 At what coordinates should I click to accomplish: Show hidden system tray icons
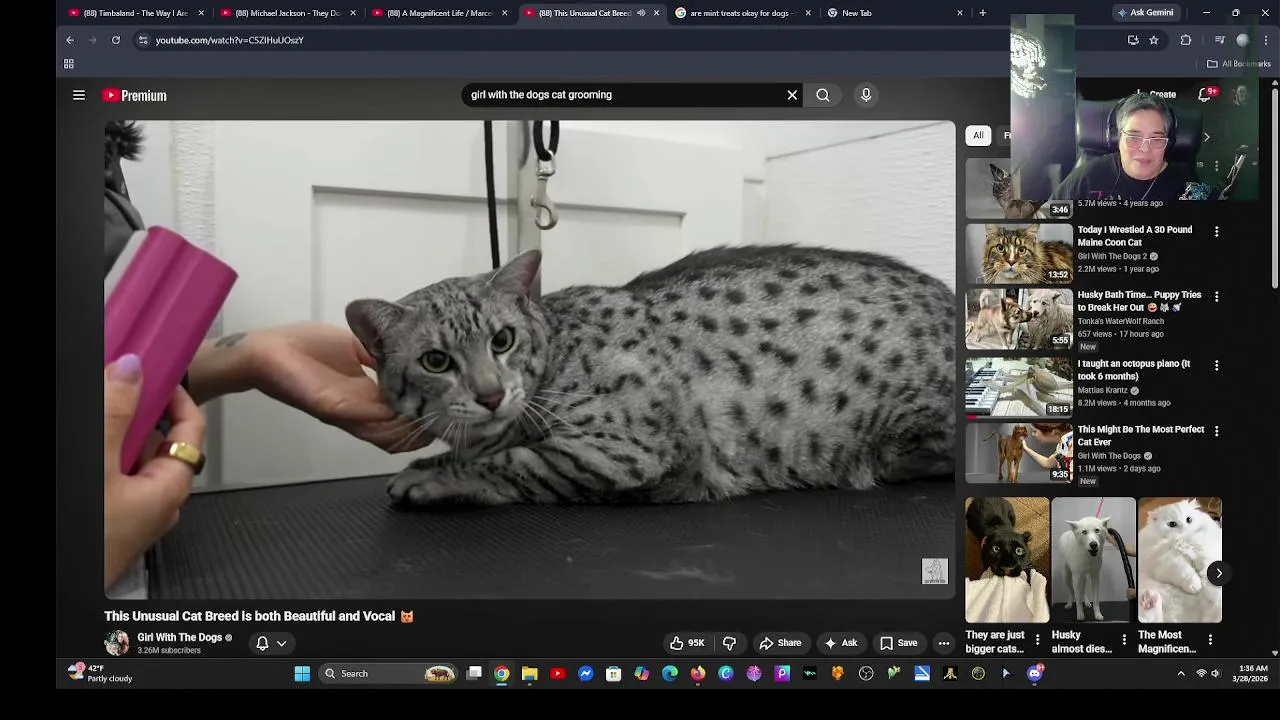(1181, 674)
